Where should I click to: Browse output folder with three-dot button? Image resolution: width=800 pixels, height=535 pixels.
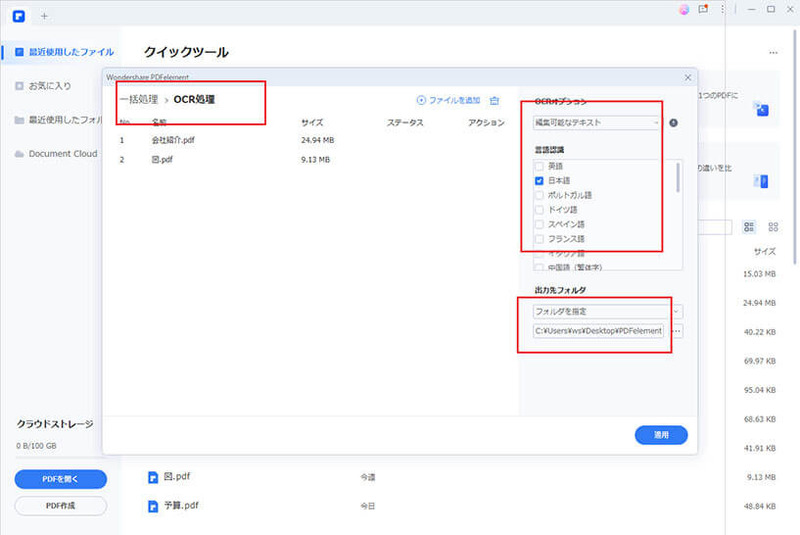pos(677,331)
